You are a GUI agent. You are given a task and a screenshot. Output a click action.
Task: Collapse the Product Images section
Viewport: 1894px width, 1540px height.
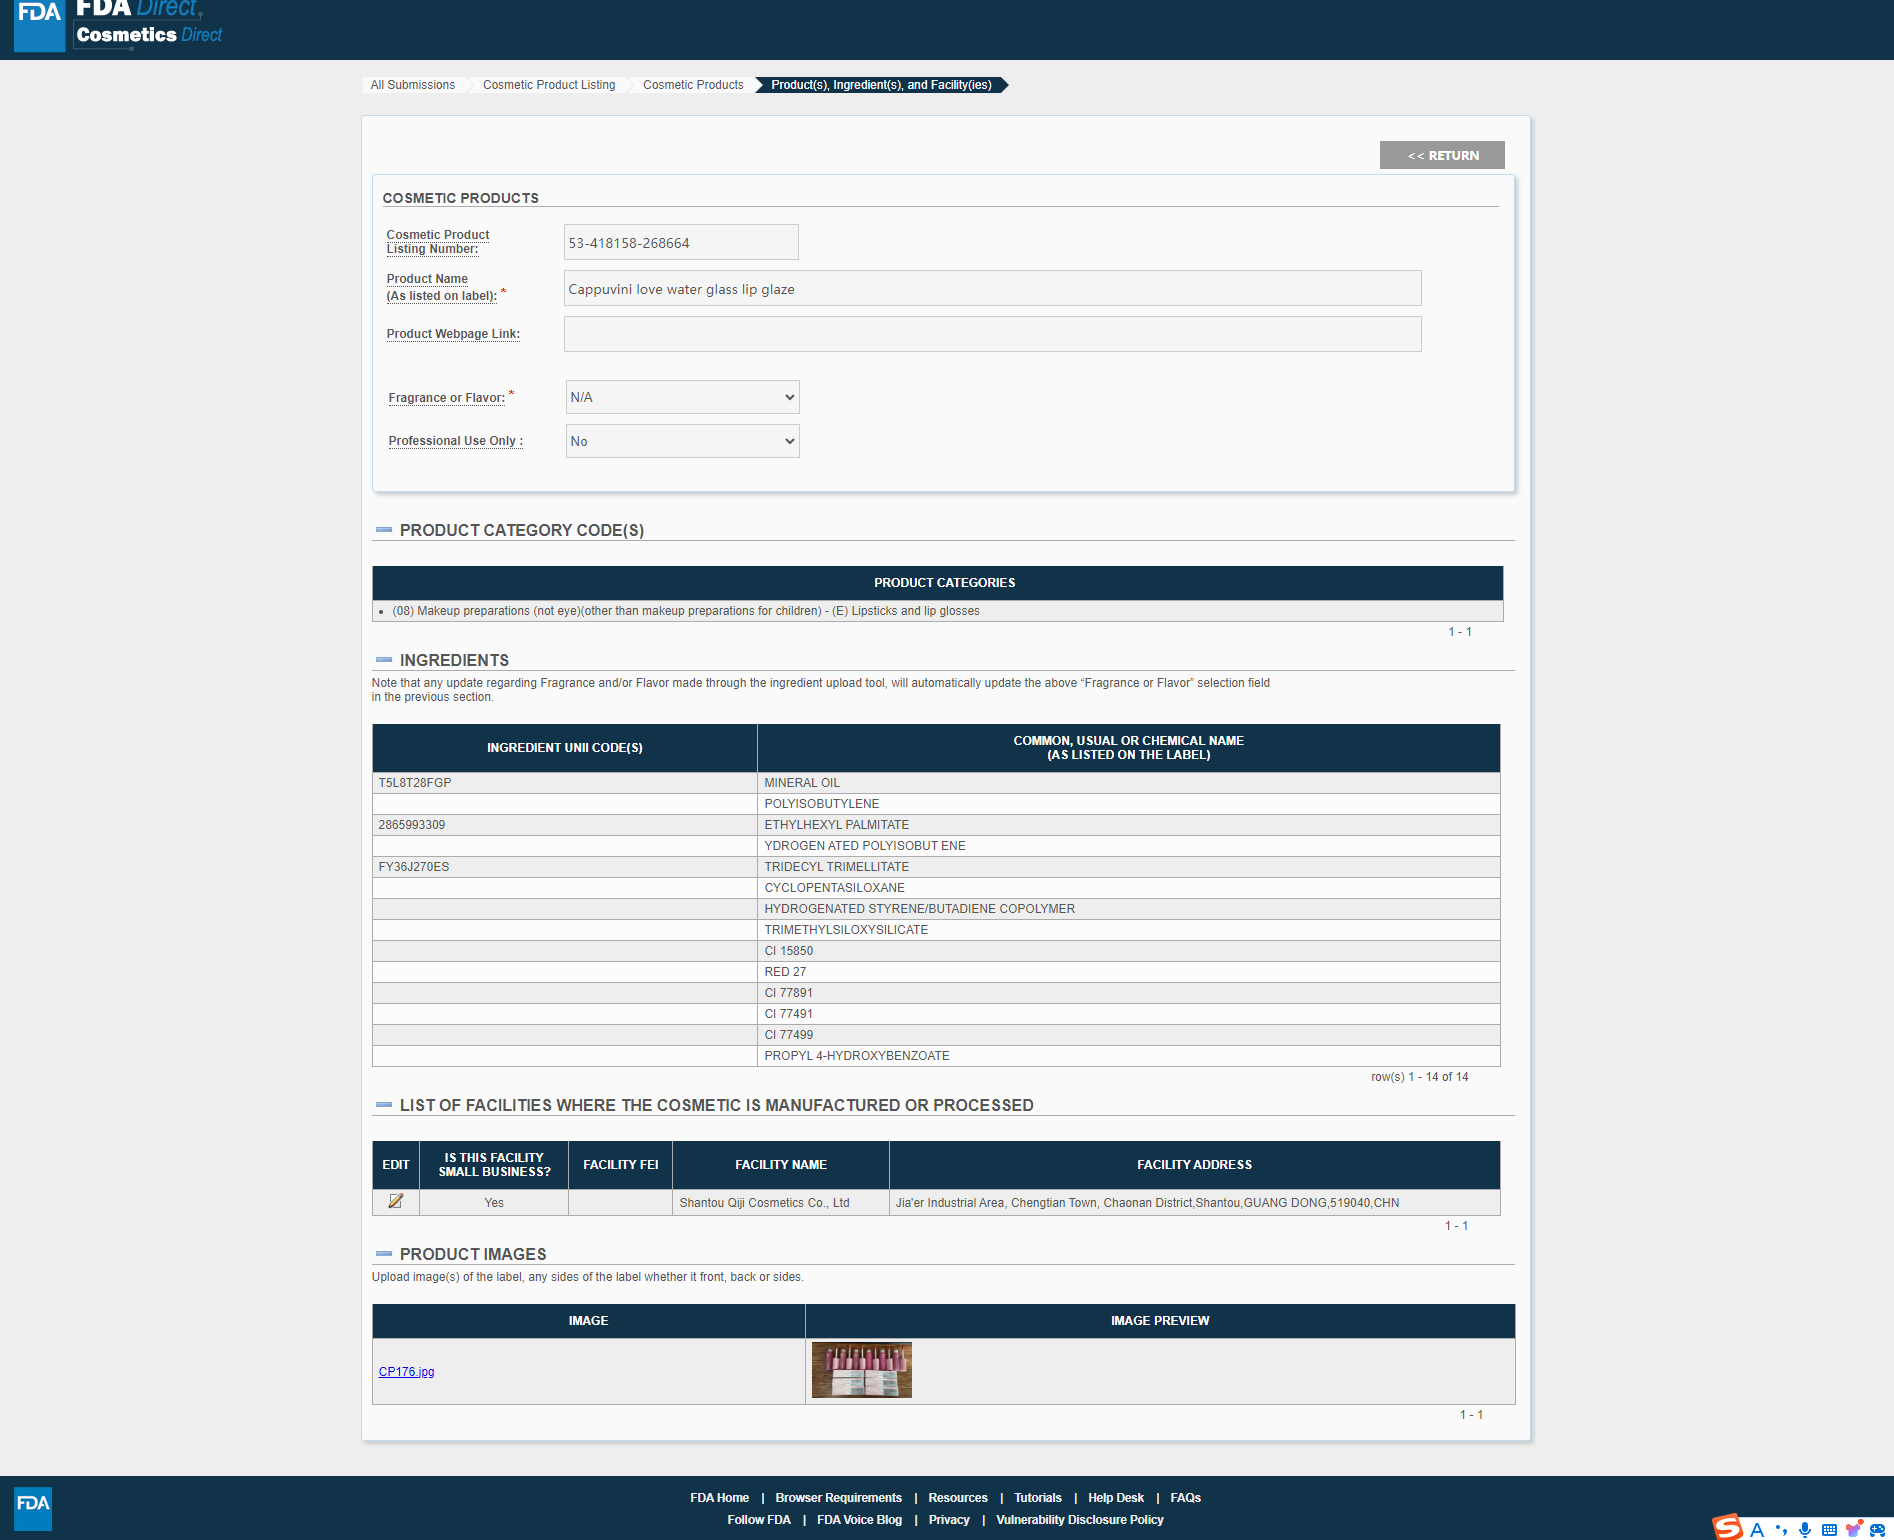pos(384,1254)
